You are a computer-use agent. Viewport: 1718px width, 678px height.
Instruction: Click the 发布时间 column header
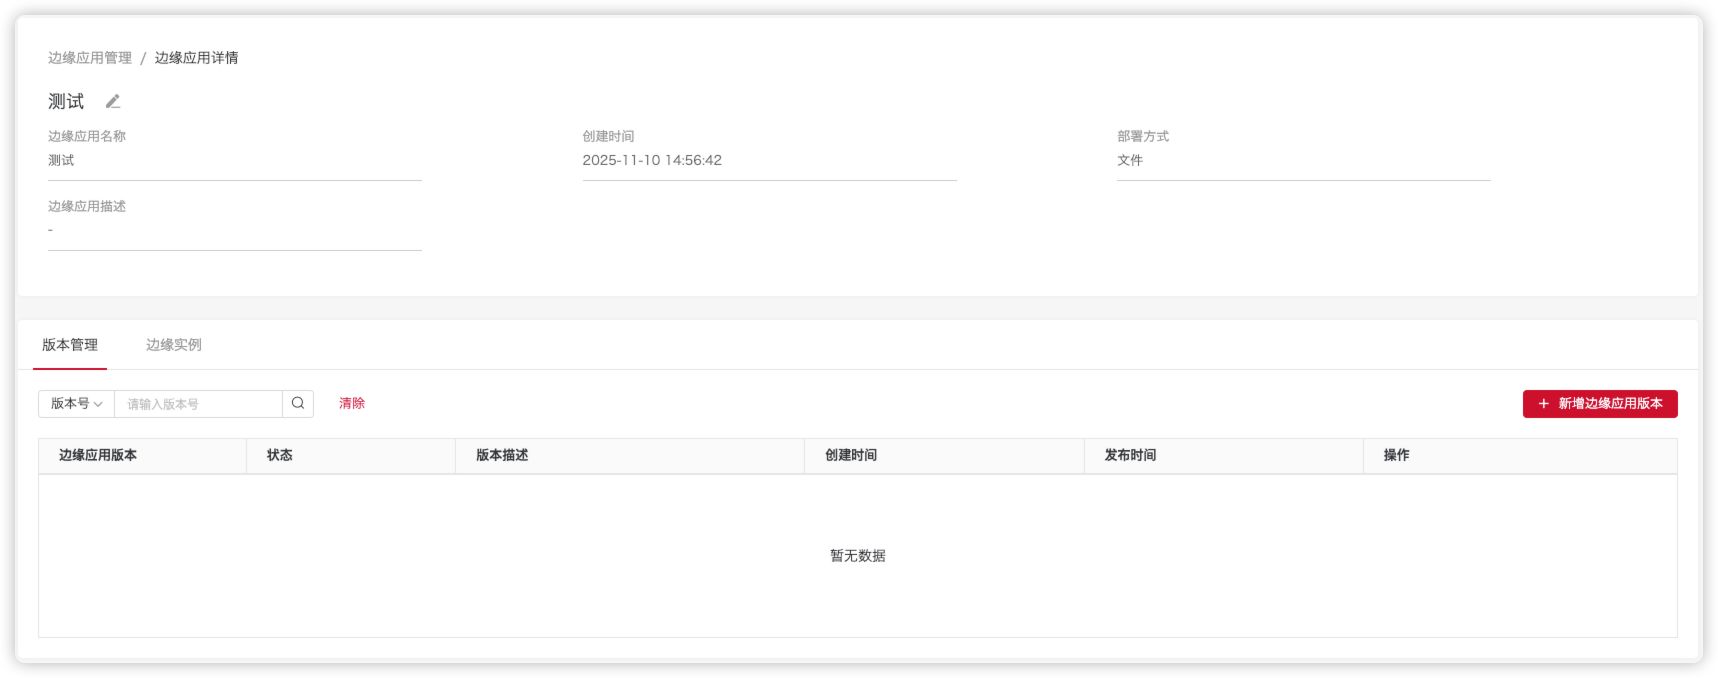[x=1130, y=455]
